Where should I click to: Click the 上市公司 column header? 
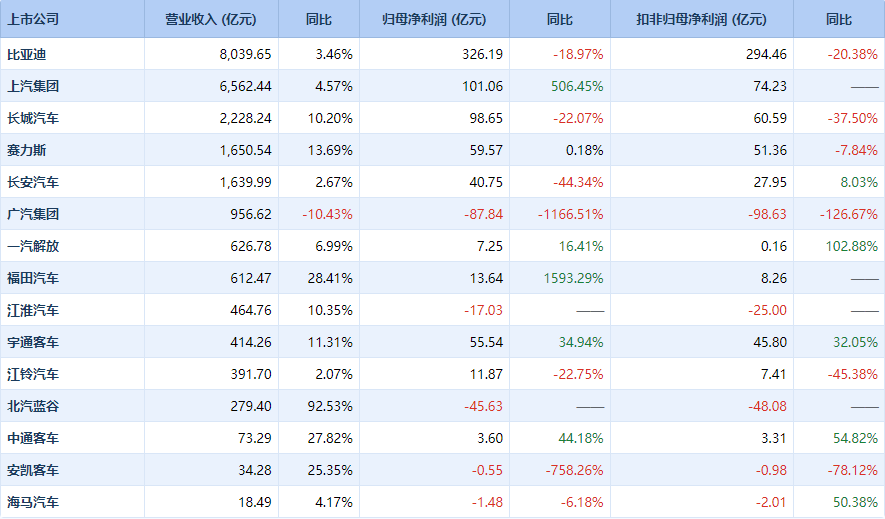point(33,19)
